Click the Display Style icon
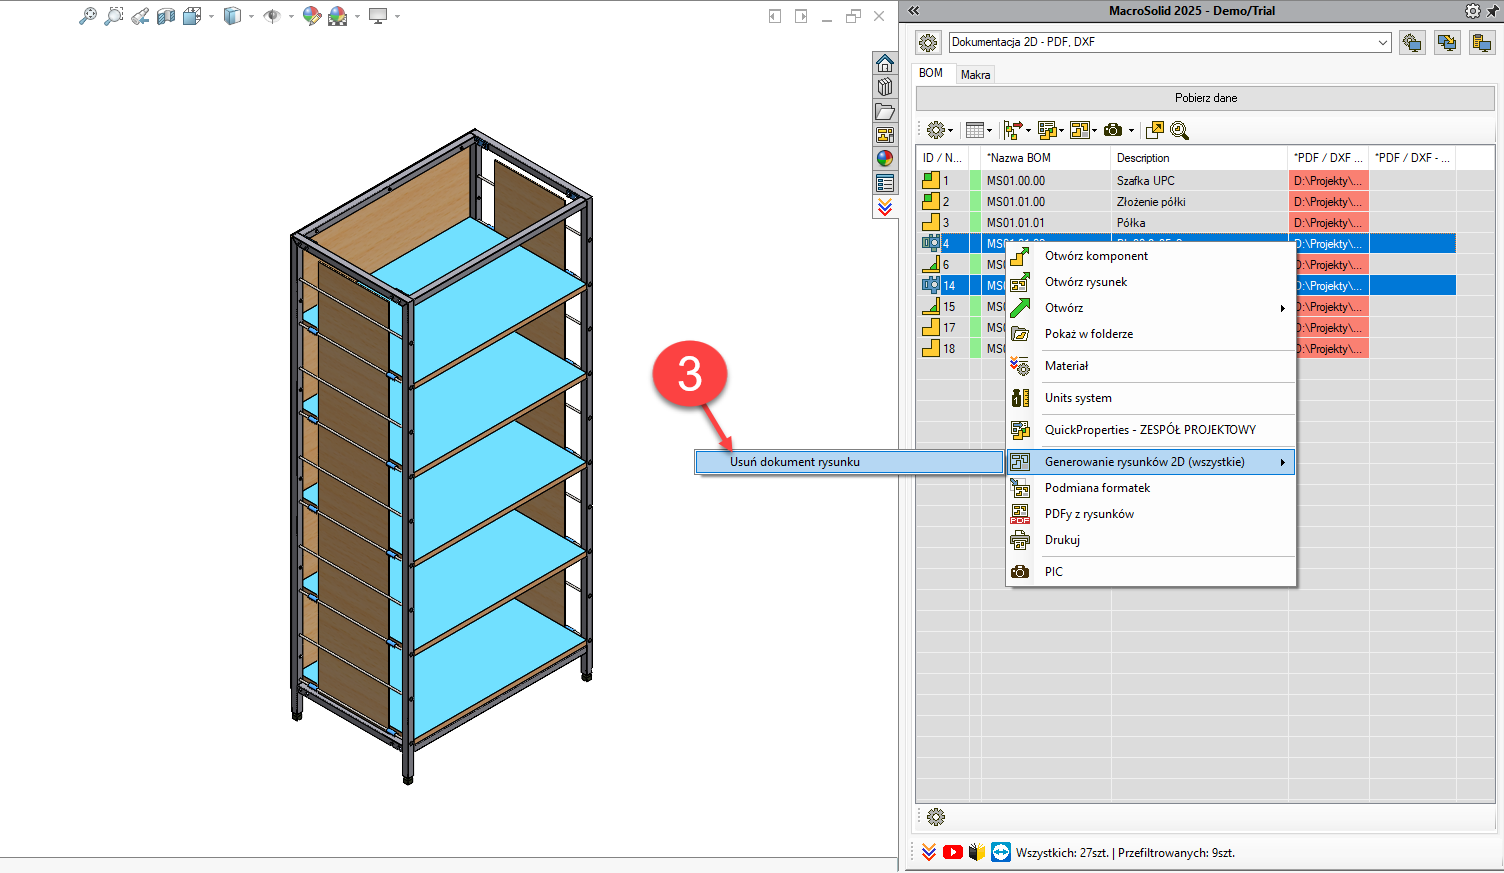 (x=232, y=16)
